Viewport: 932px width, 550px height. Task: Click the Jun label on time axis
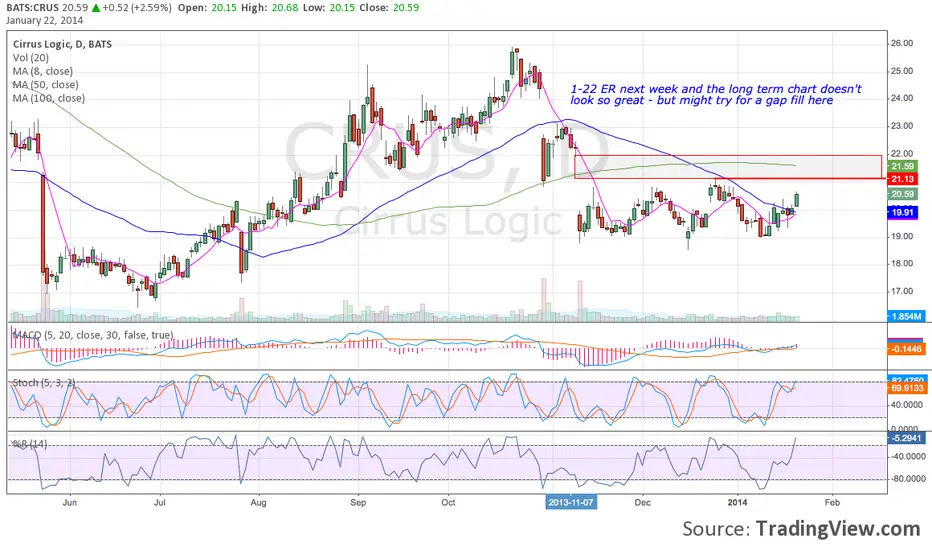click(70, 502)
